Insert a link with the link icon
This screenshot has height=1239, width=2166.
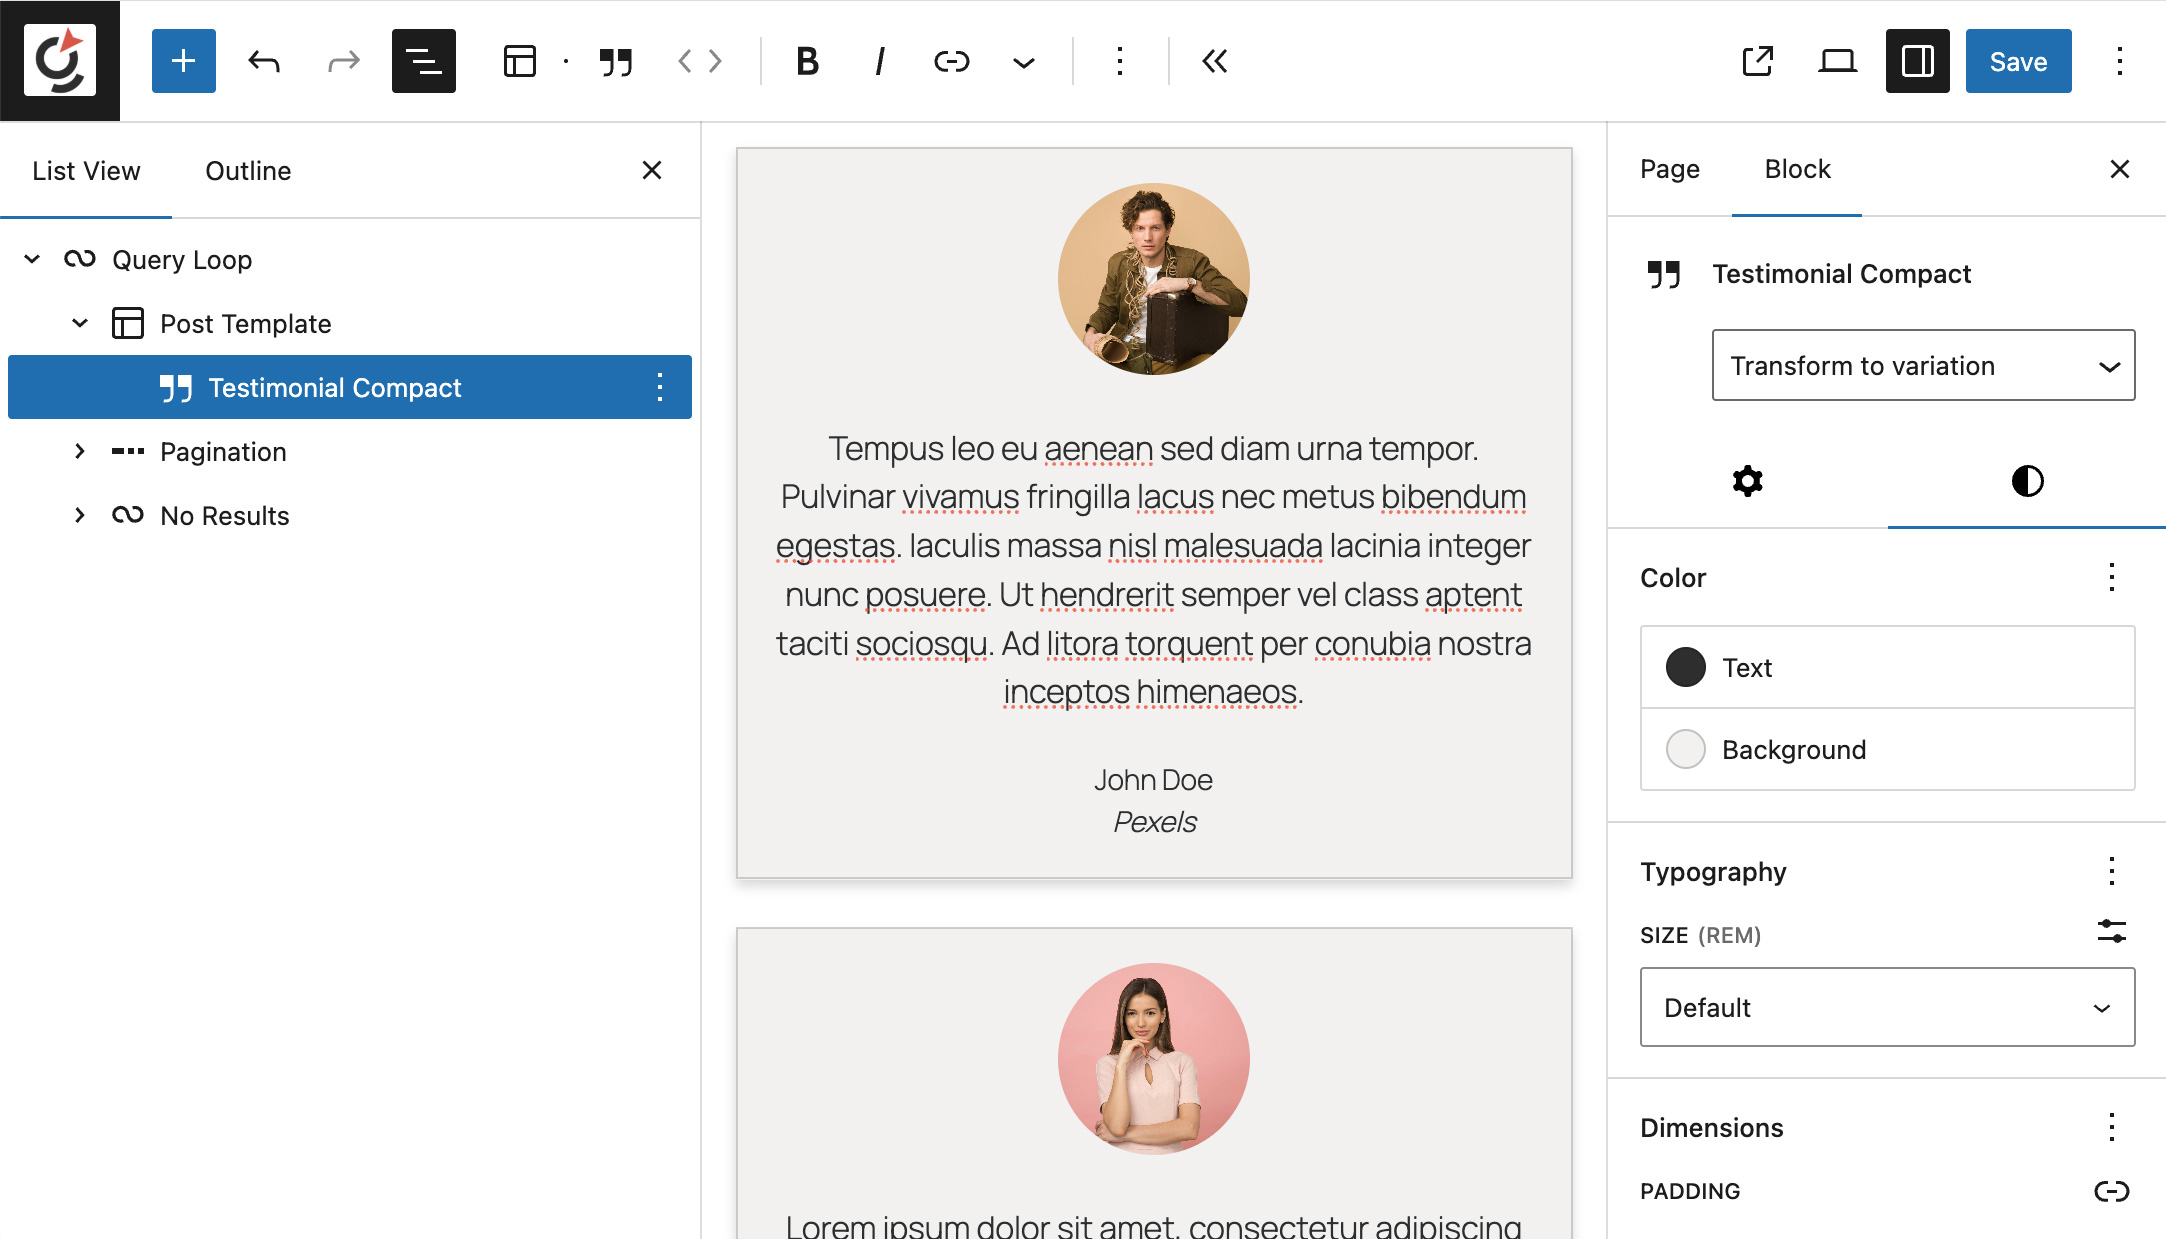click(951, 61)
